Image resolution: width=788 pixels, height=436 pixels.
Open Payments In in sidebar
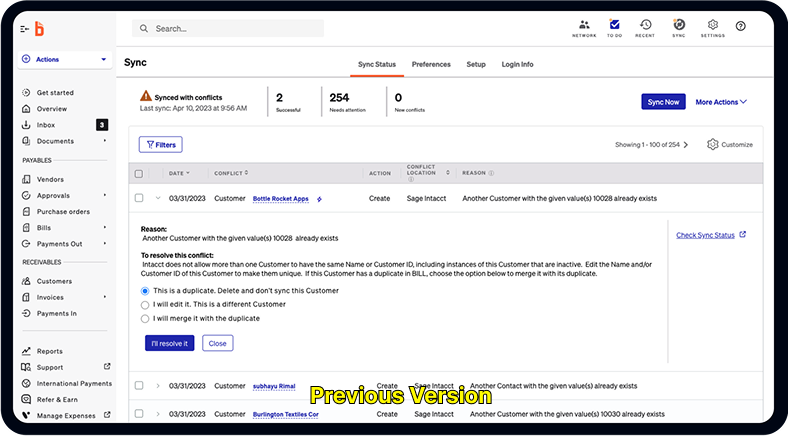(56, 313)
